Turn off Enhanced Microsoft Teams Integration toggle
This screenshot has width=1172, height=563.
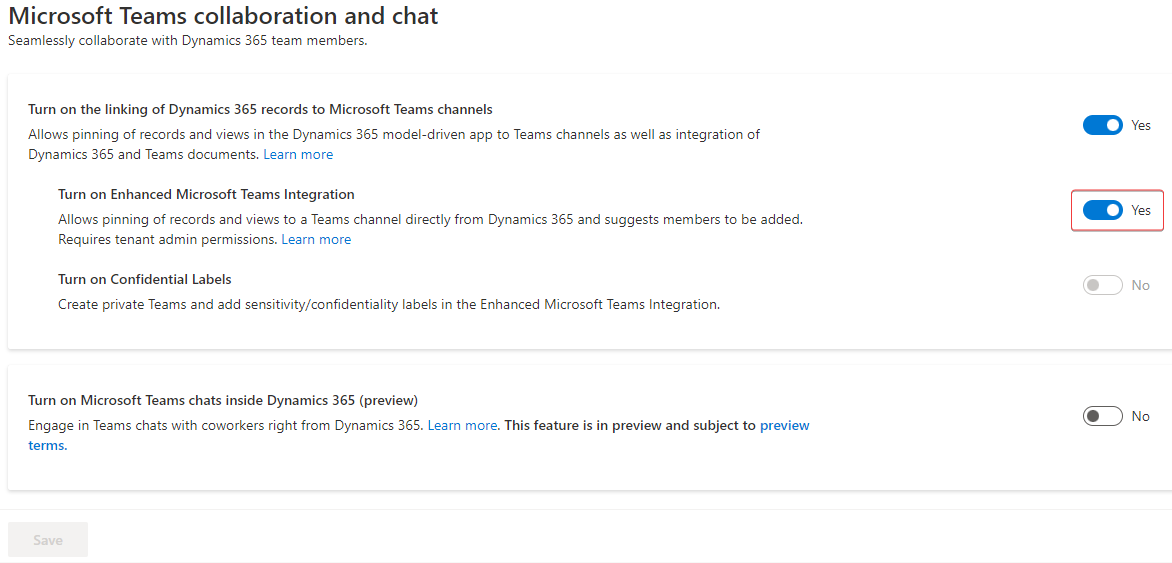(x=1102, y=211)
